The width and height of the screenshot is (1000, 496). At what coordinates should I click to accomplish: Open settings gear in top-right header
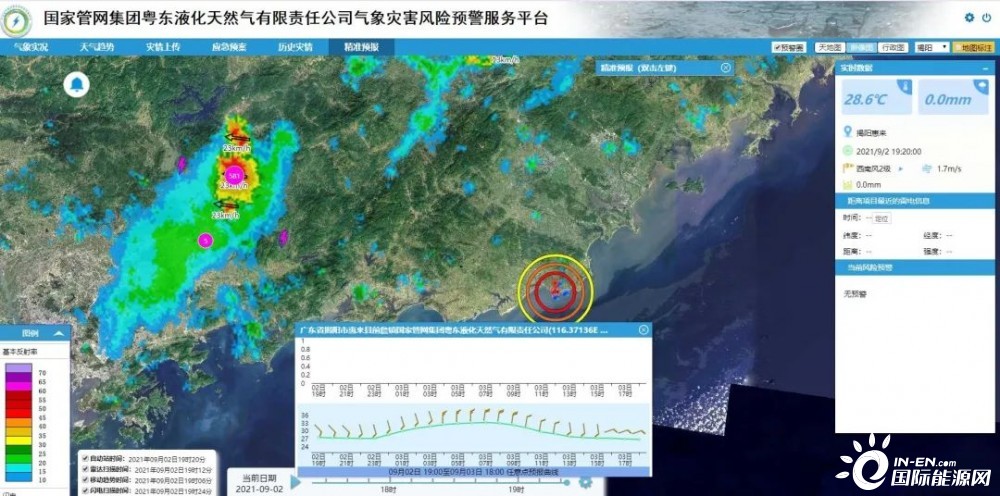[x=969, y=18]
